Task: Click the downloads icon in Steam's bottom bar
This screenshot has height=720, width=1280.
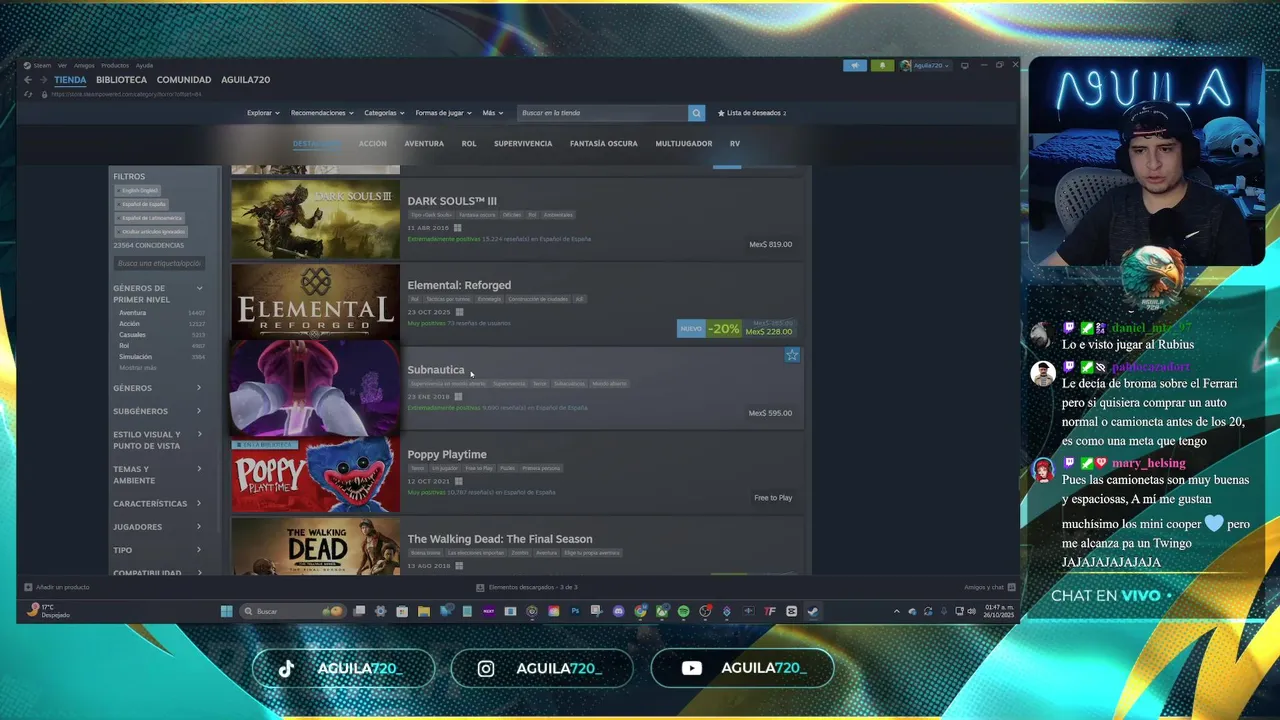Action: [480, 587]
